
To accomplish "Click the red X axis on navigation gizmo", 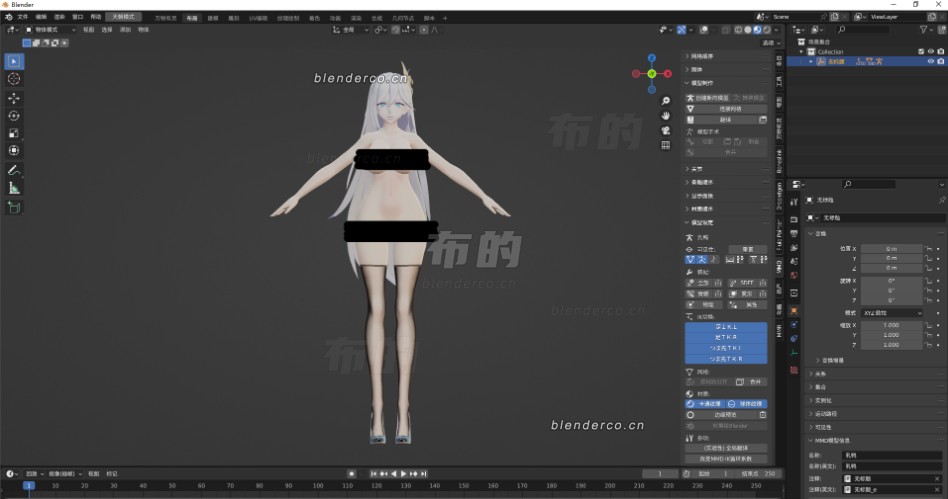I will [667, 74].
